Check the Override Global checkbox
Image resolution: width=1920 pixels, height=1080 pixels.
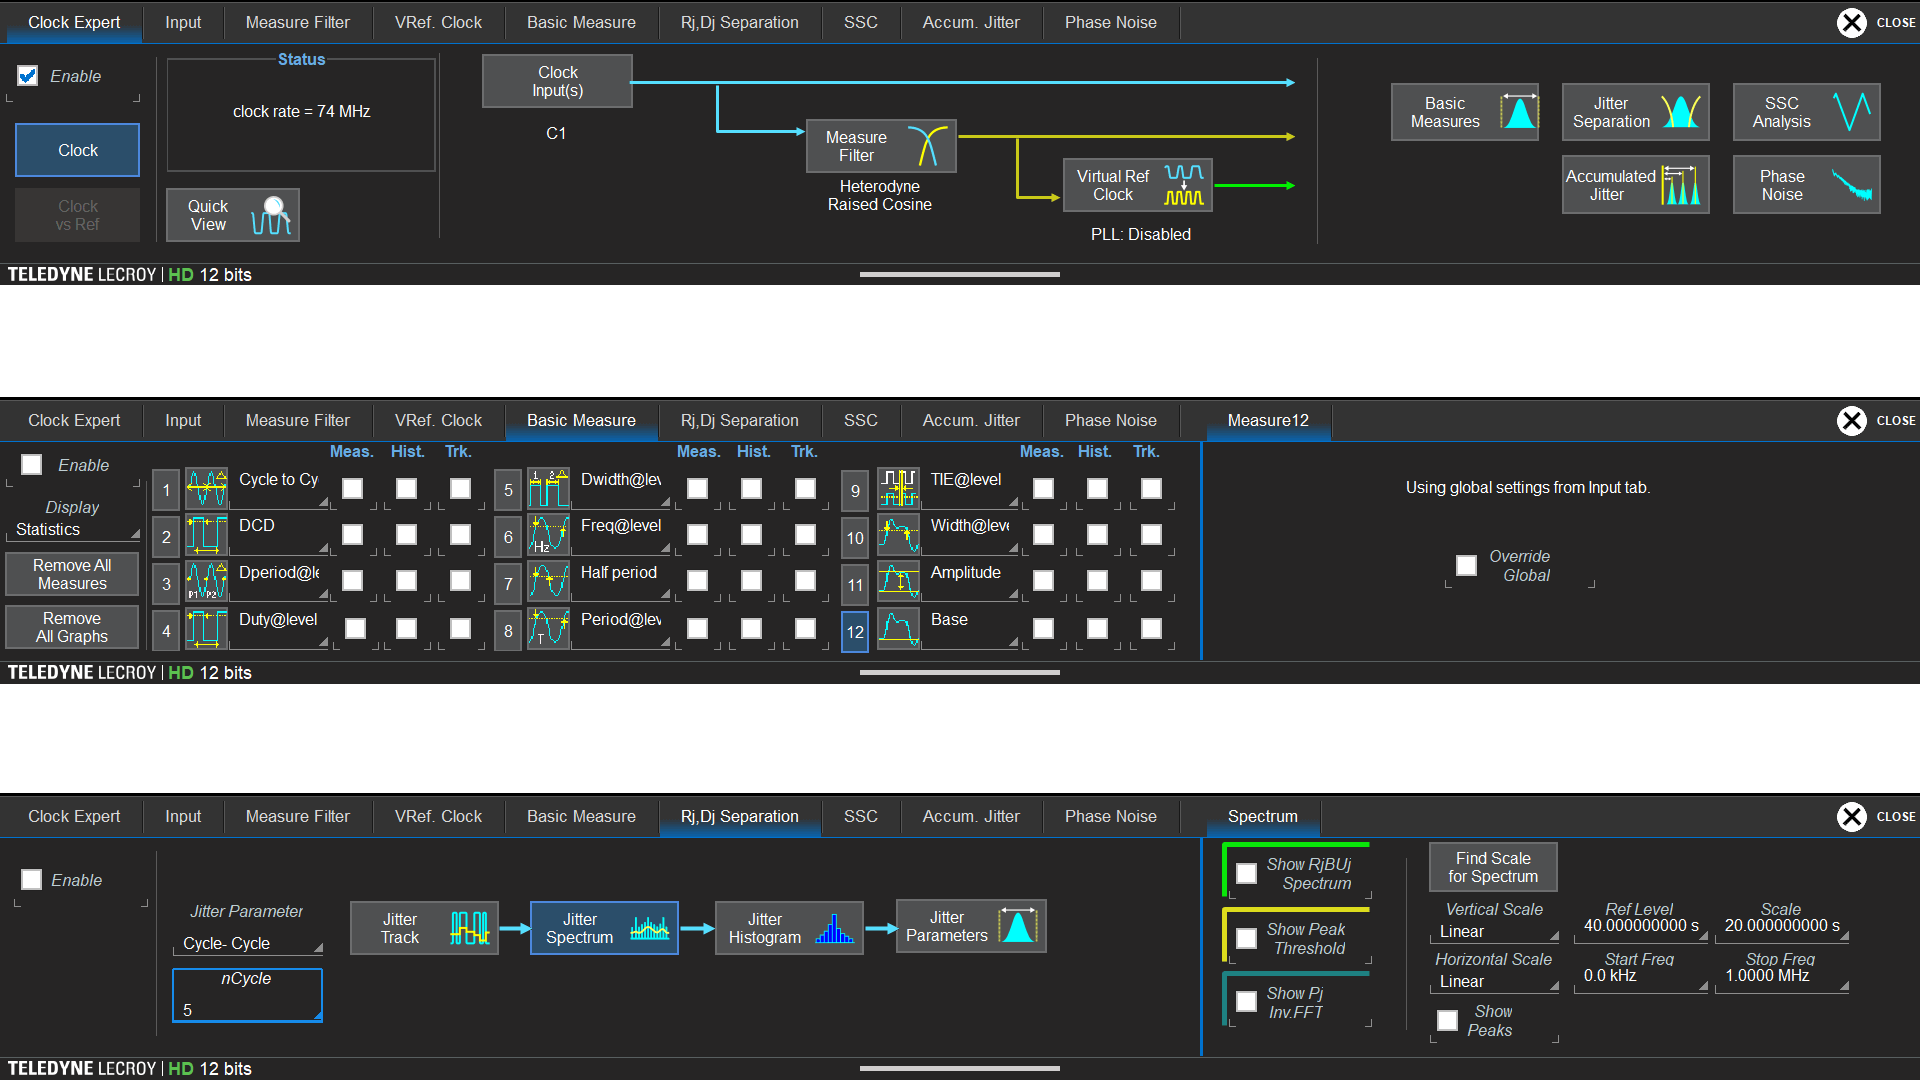pyautogui.click(x=1466, y=566)
